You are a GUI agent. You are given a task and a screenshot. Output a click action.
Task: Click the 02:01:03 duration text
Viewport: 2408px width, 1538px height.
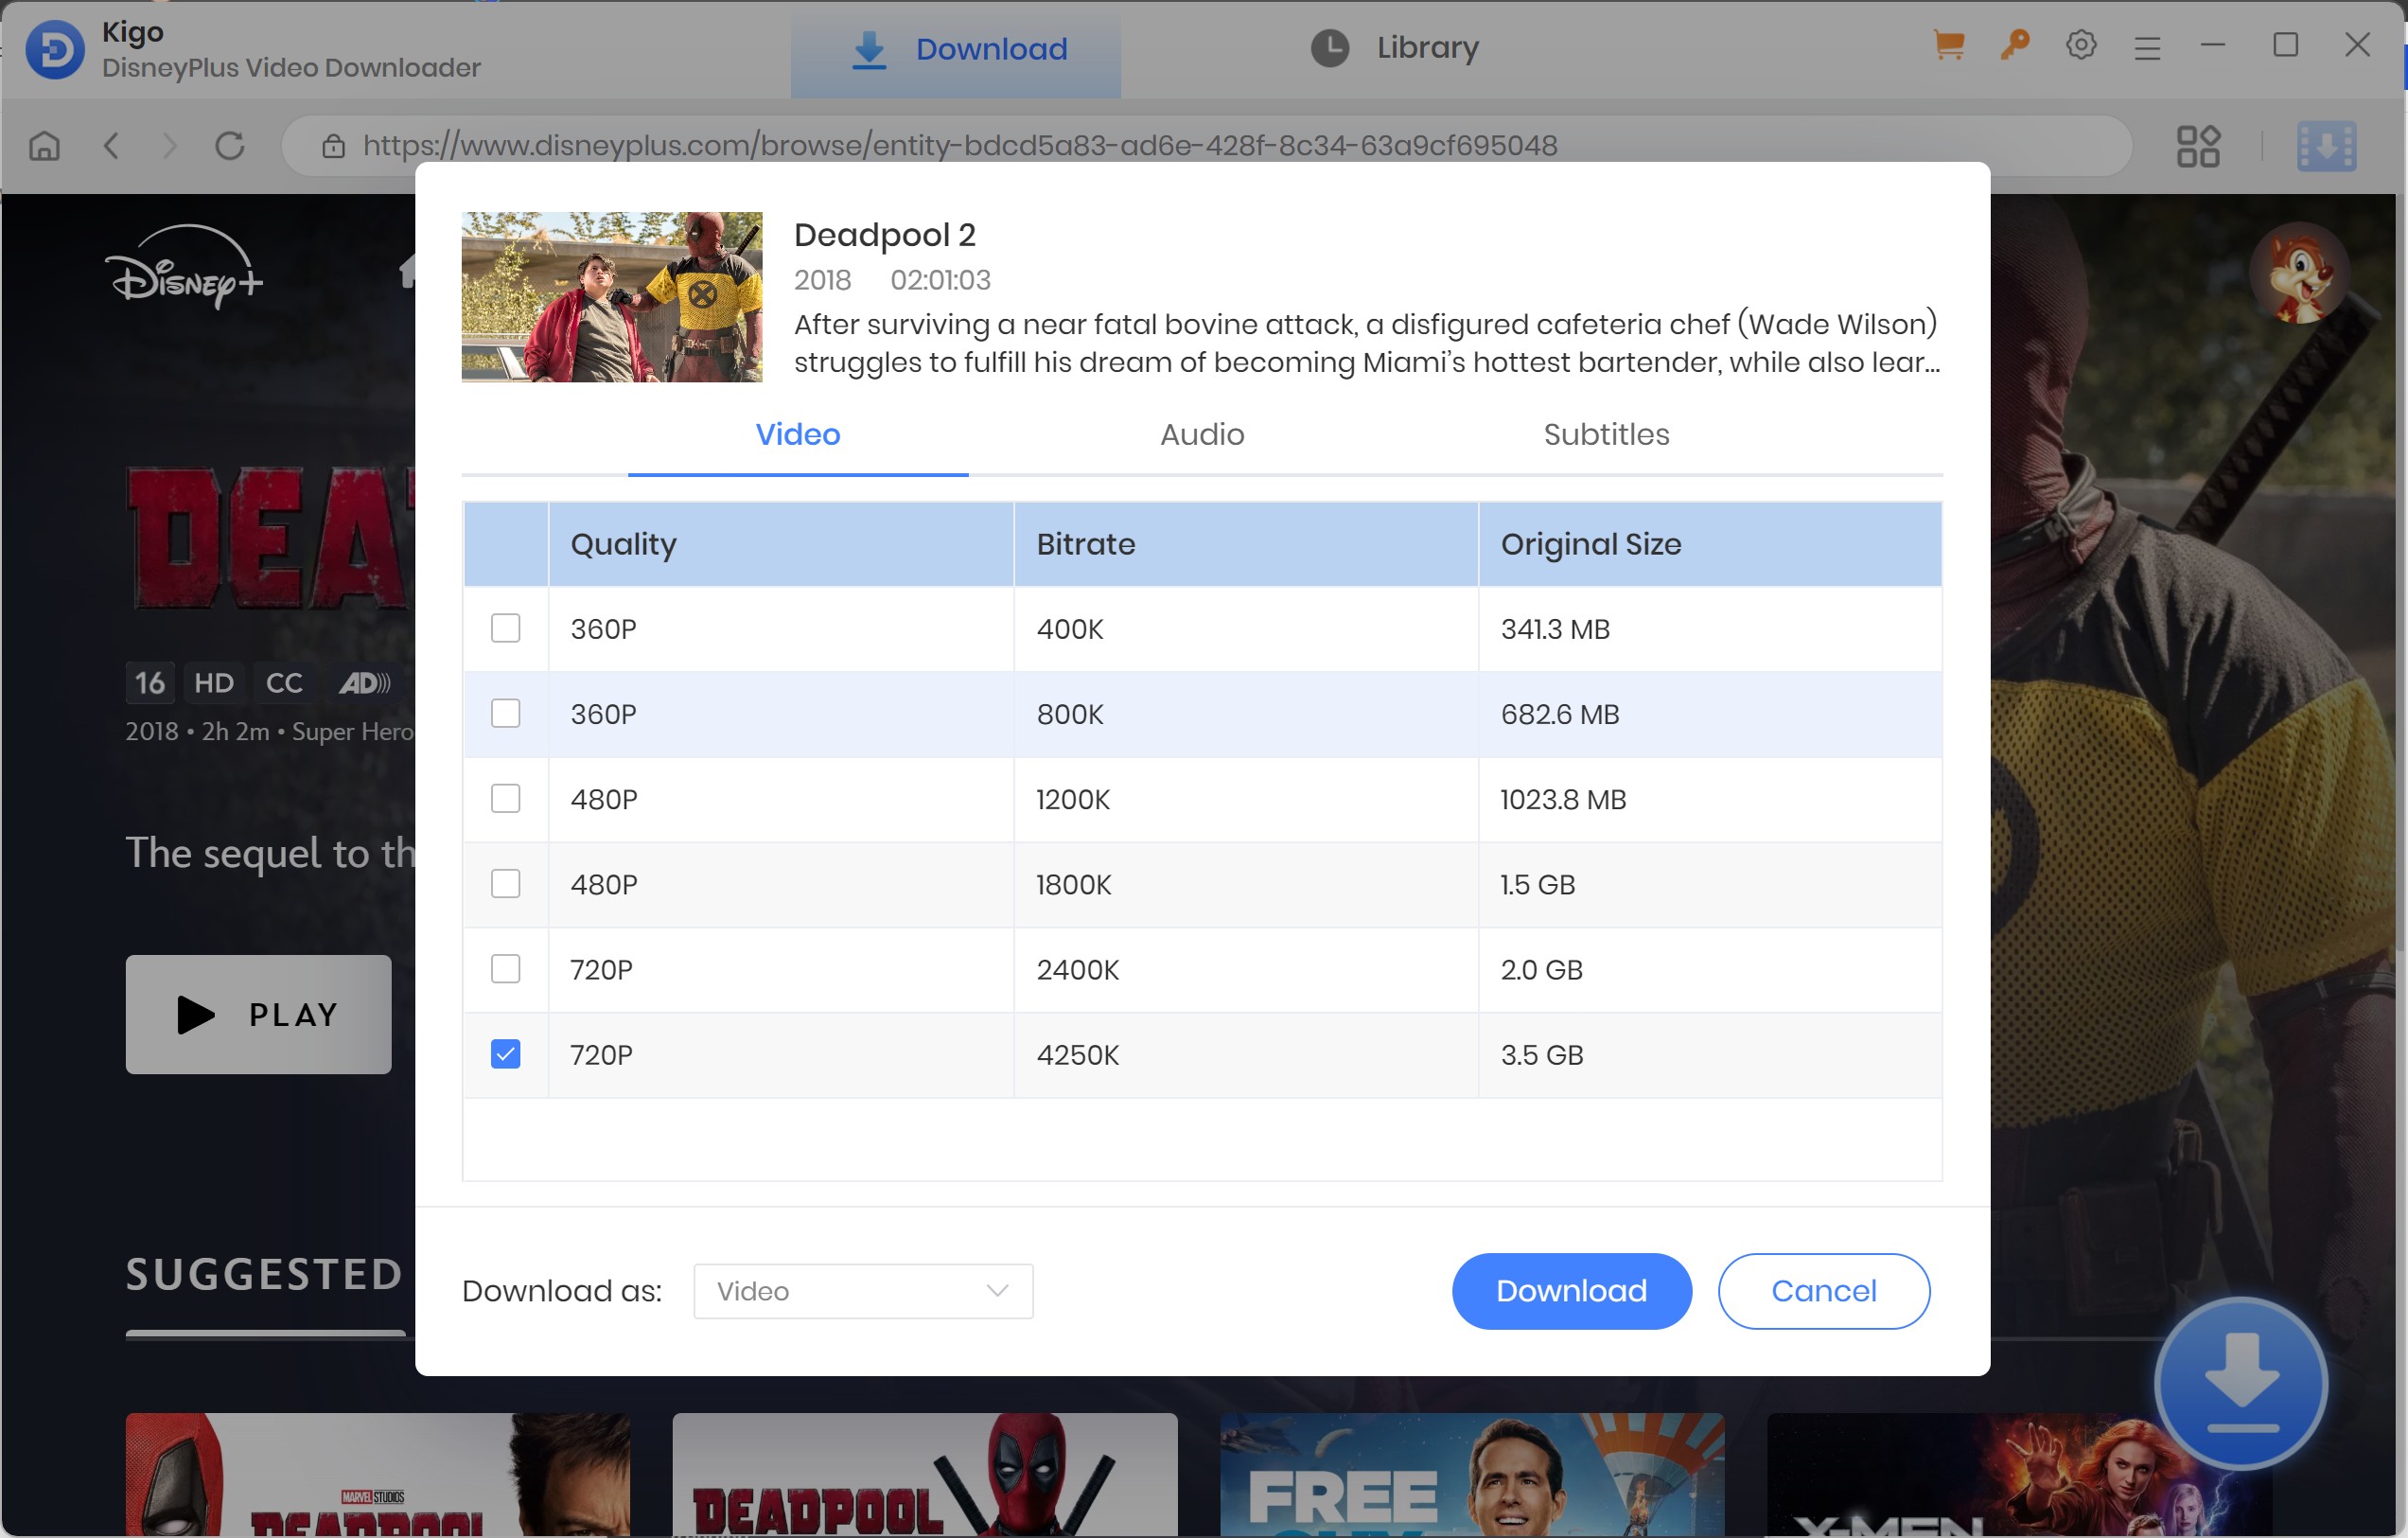(940, 280)
